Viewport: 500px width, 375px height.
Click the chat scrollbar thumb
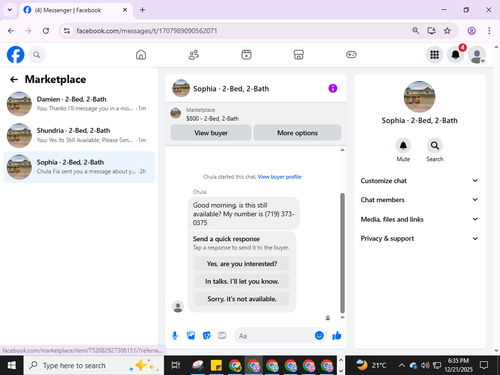pos(342,253)
